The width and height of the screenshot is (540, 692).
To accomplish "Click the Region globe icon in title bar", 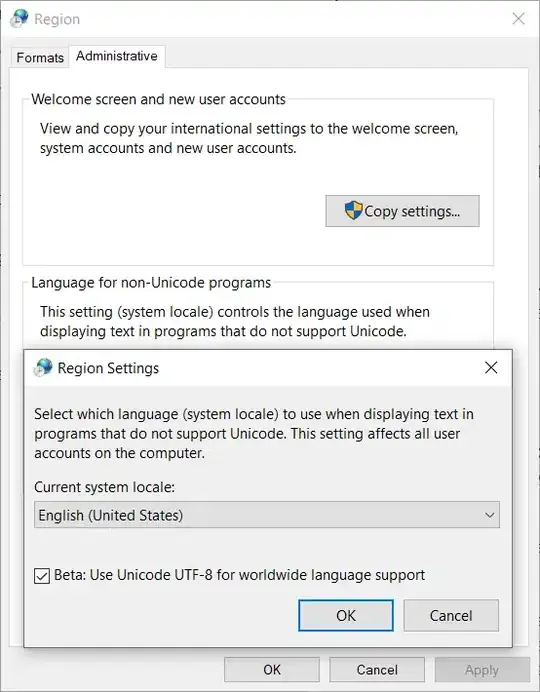I will click(19, 19).
